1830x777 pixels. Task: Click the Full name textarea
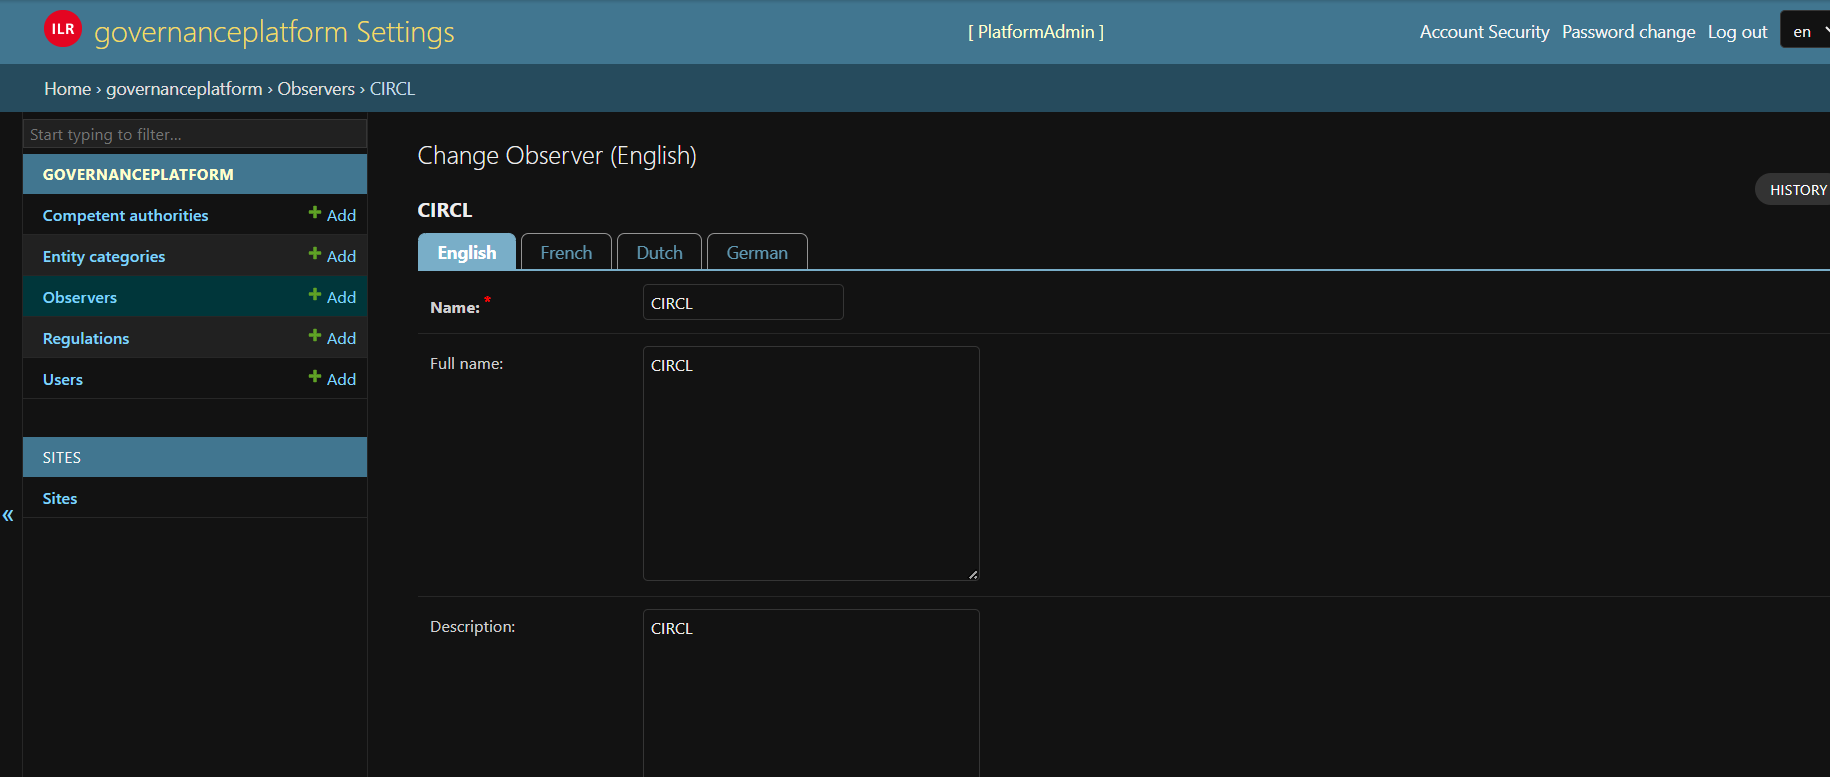(x=811, y=463)
